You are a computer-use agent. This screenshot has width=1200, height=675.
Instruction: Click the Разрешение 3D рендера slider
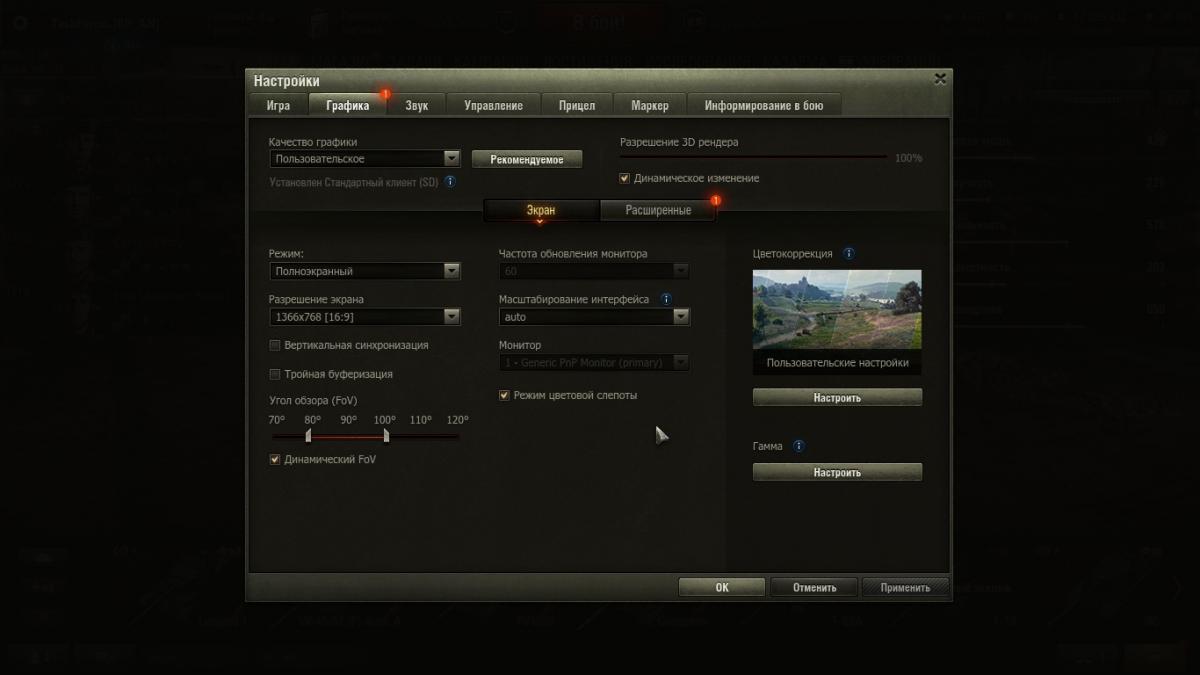[x=752, y=157]
